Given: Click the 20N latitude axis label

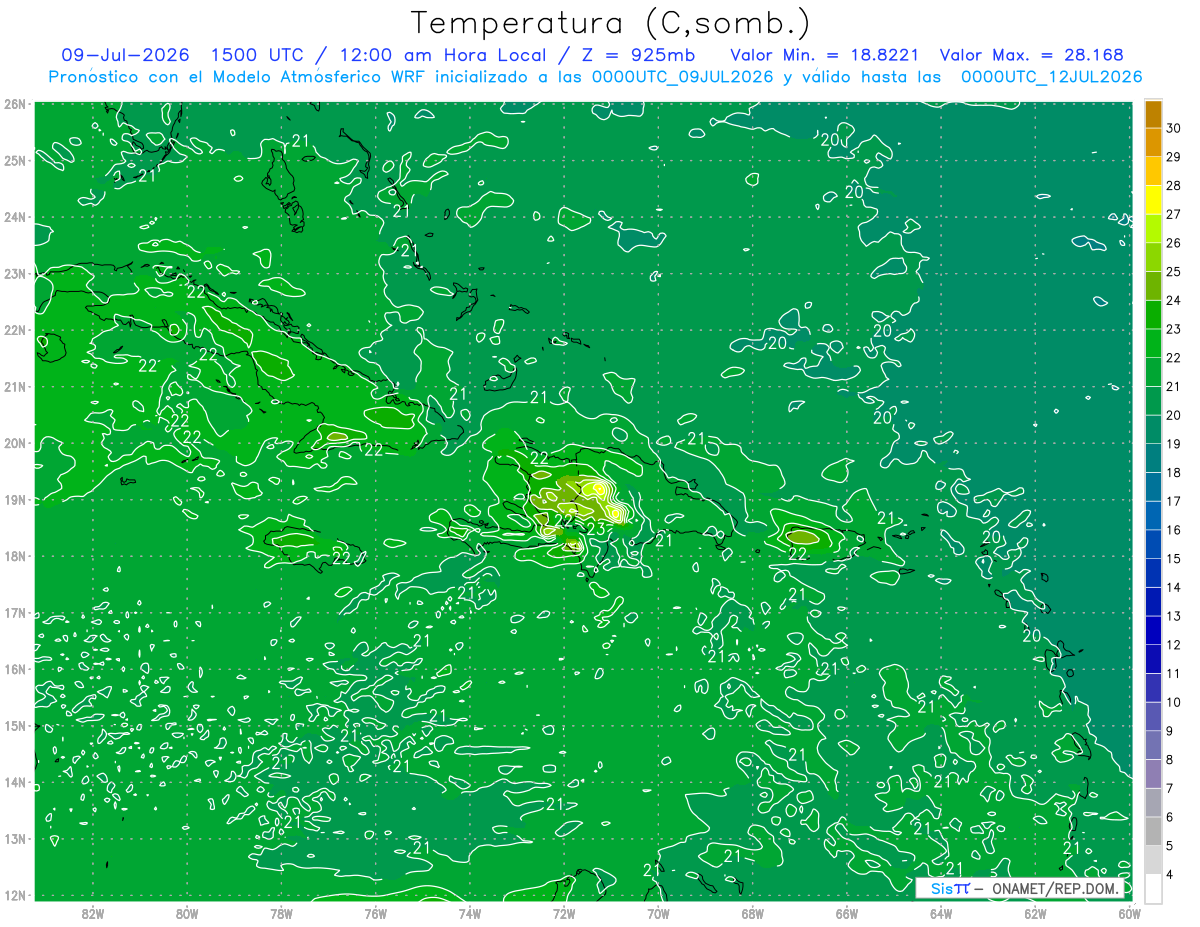Looking at the screenshot, I should click(x=14, y=443).
